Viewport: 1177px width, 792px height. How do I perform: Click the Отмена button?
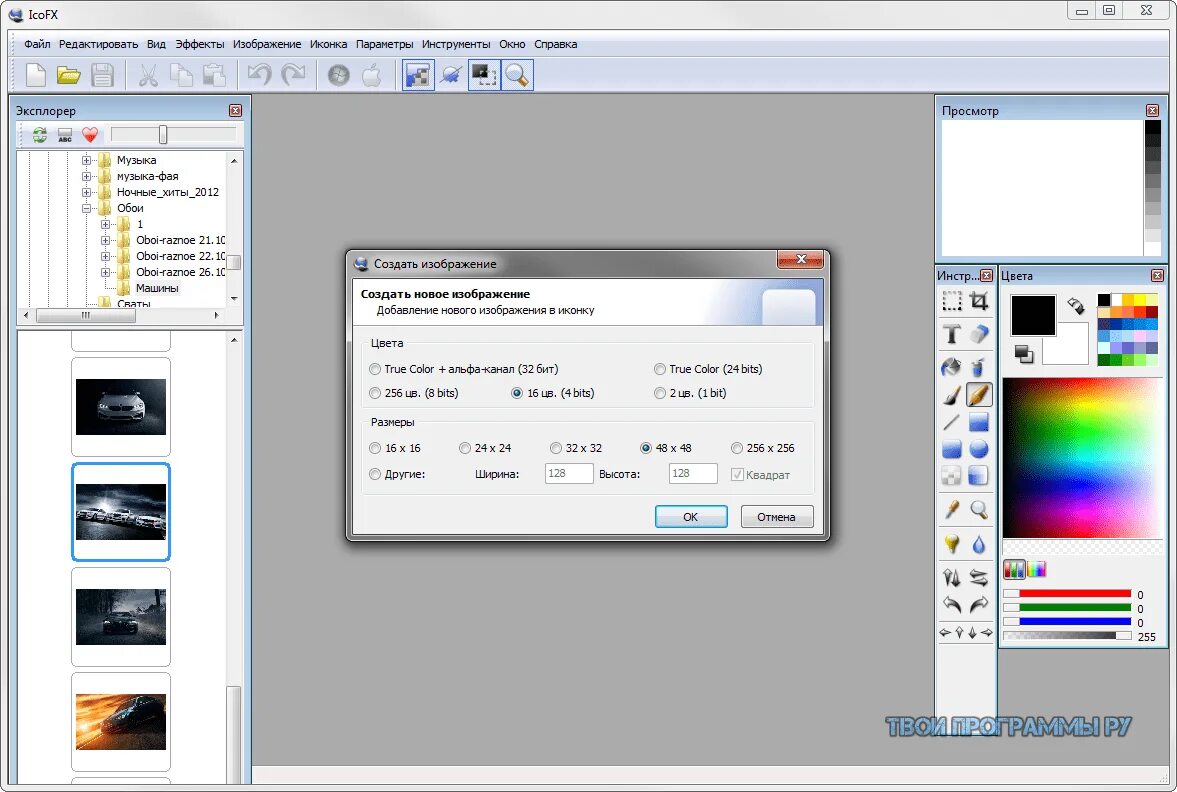click(x=776, y=516)
